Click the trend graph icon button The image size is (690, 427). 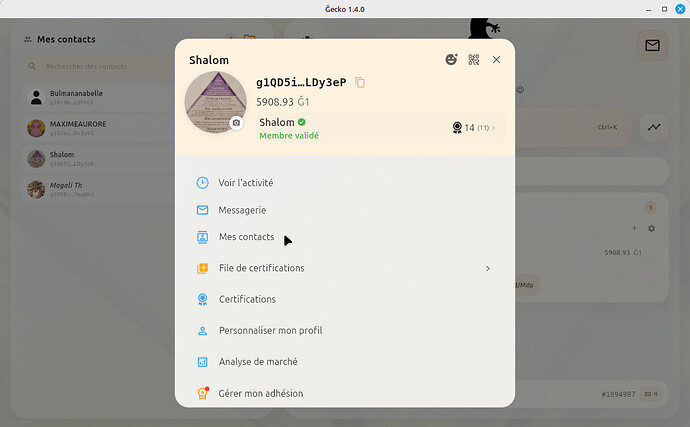(x=654, y=127)
